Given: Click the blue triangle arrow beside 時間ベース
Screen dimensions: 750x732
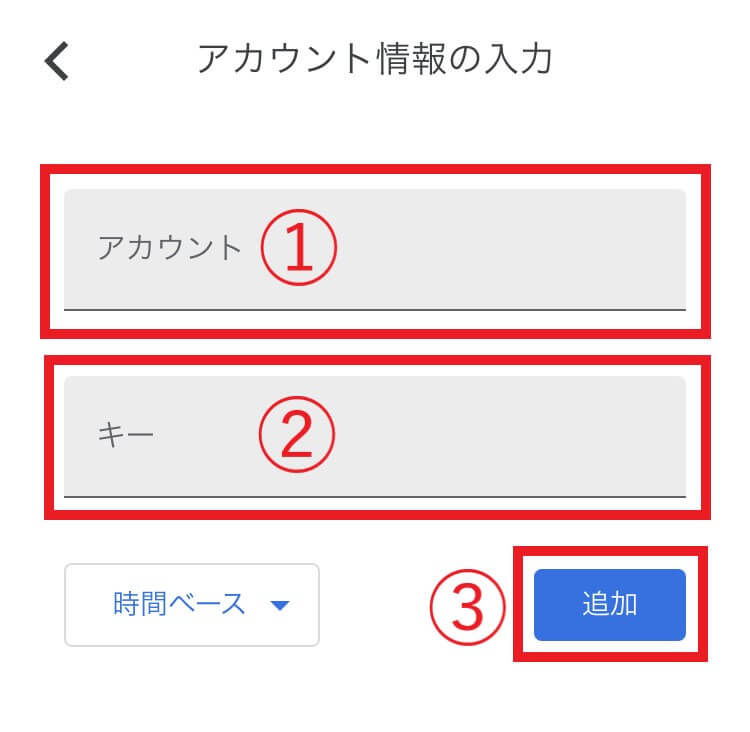Looking at the screenshot, I should click(280, 605).
